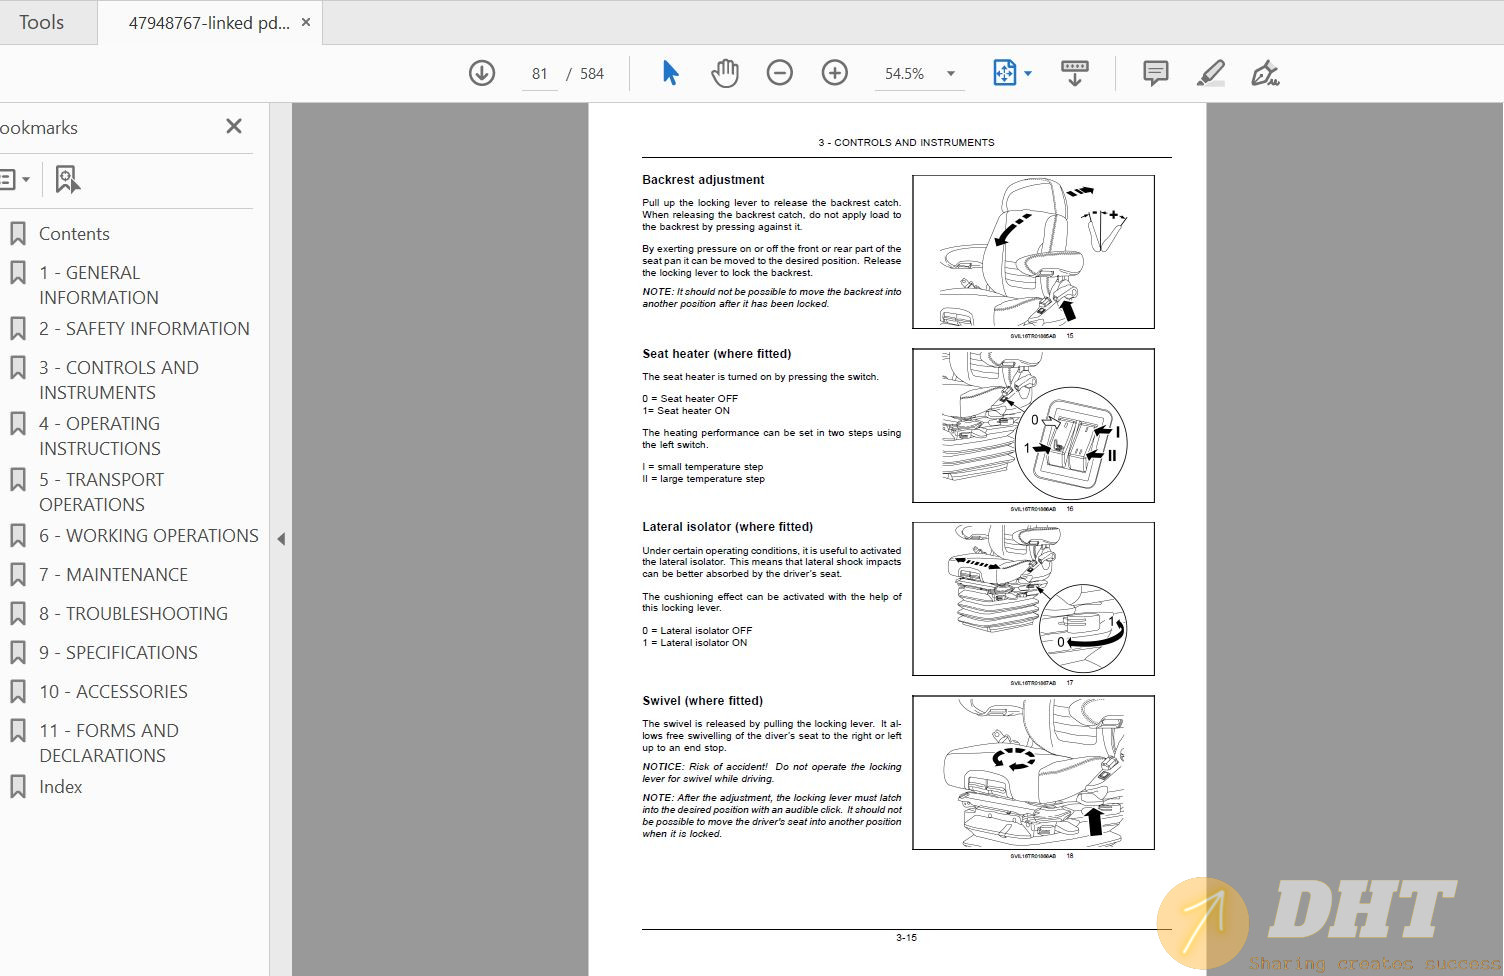Screen dimensions: 1504x976
Task: Collapse the bookmarks side panel arrow
Action: coord(281,539)
